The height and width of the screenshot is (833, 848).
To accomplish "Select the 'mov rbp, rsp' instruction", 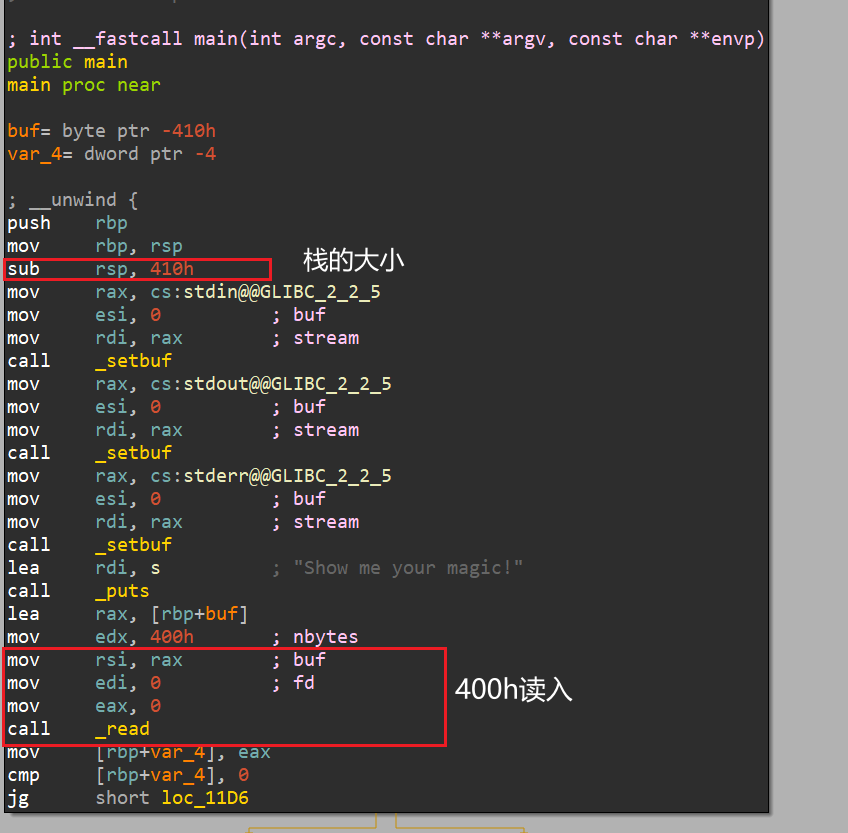I will click(x=95, y=246).
